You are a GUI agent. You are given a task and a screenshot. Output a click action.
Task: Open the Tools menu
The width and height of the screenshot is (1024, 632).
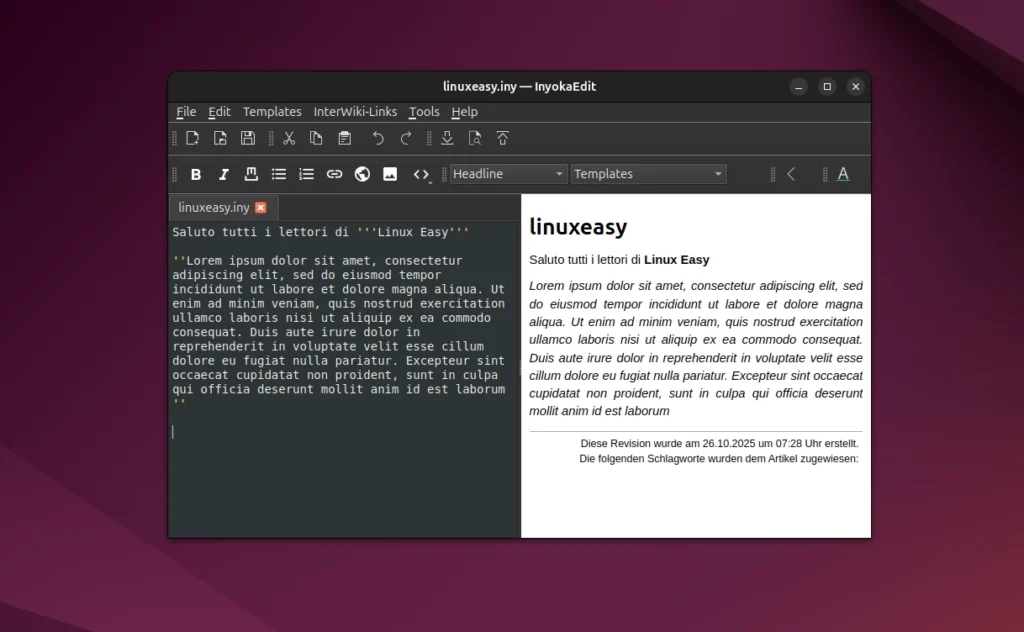[x=424, y=111]
